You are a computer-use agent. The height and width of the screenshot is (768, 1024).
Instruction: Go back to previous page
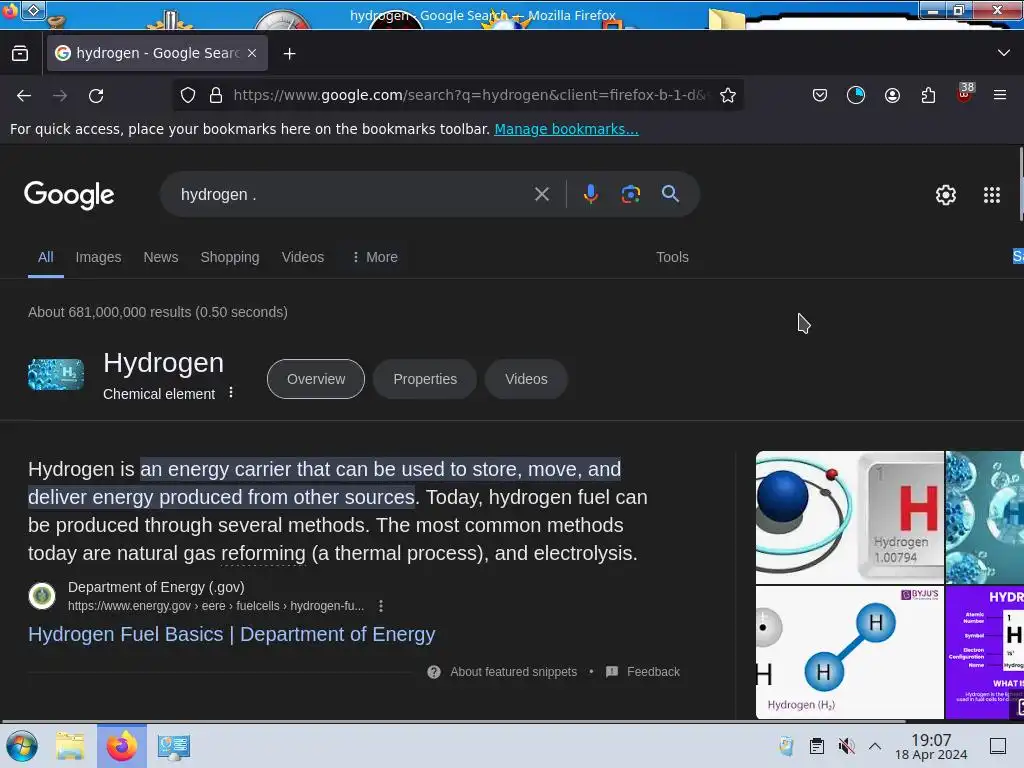tap(24, 95)
